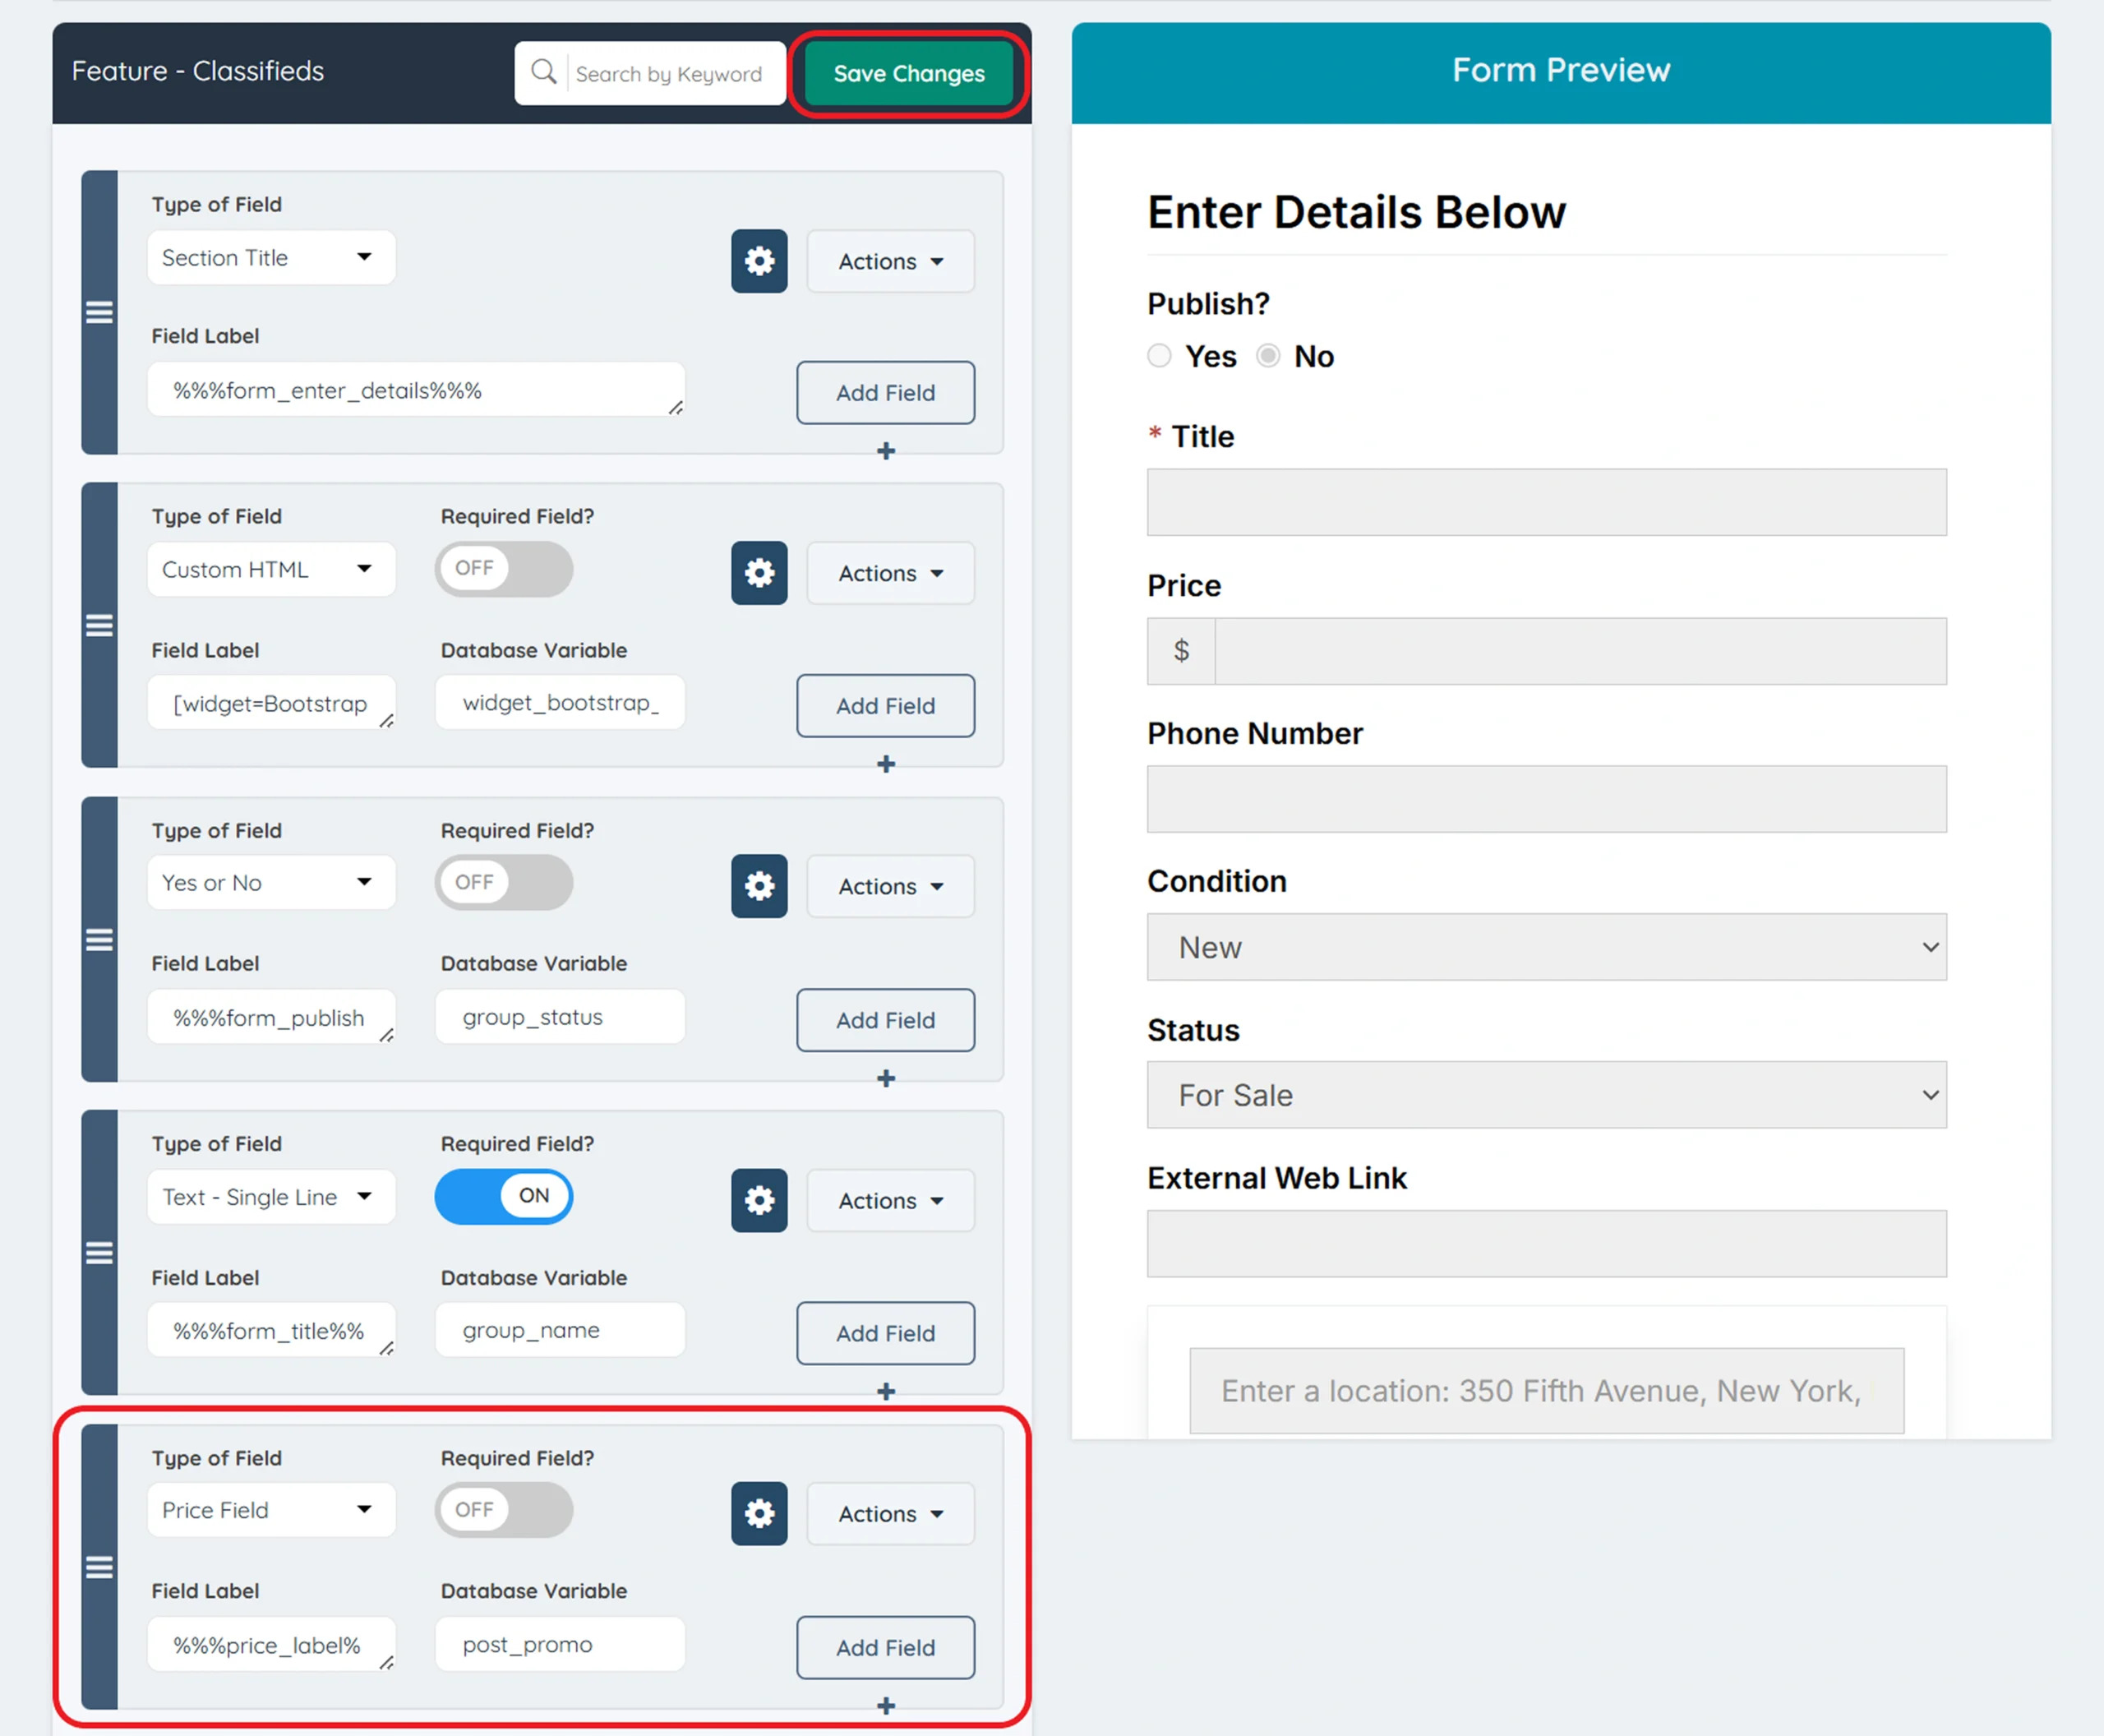The image size is (2104, 1736).
Task: Click gear icon for Yes or No field
Action: 759,886
